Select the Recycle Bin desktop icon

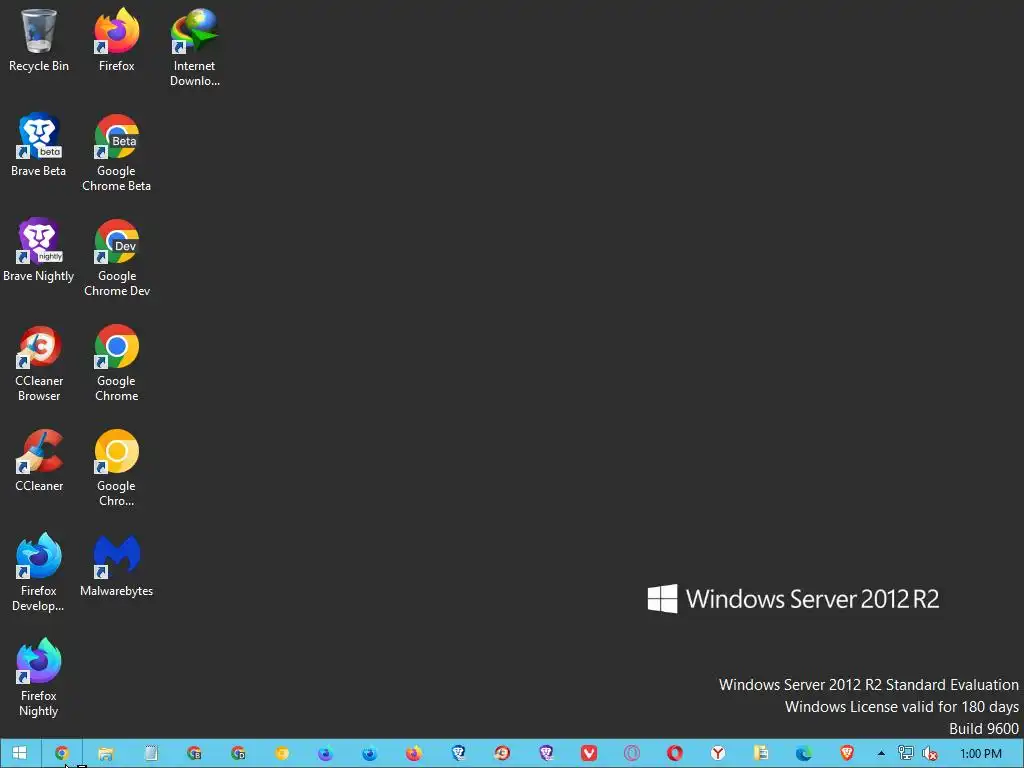(39, 40)
